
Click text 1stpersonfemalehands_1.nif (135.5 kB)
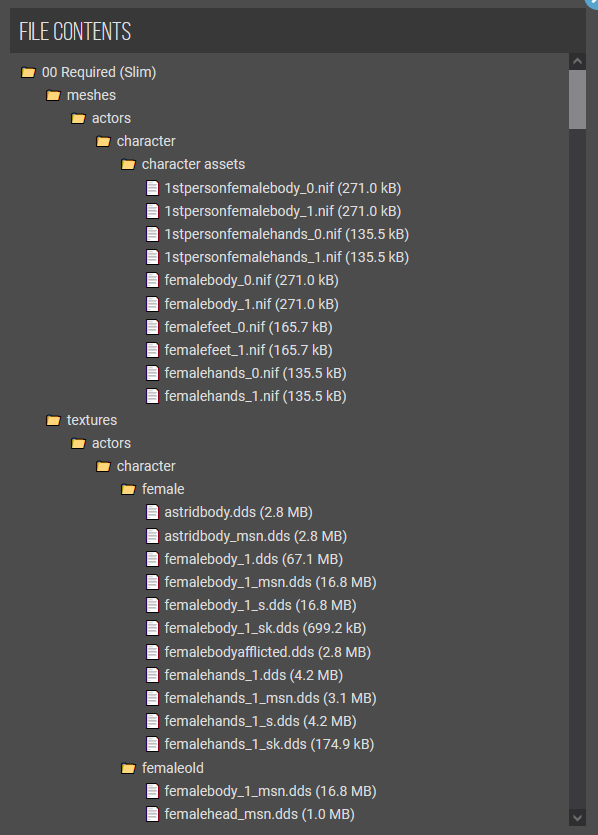[286, 257]
